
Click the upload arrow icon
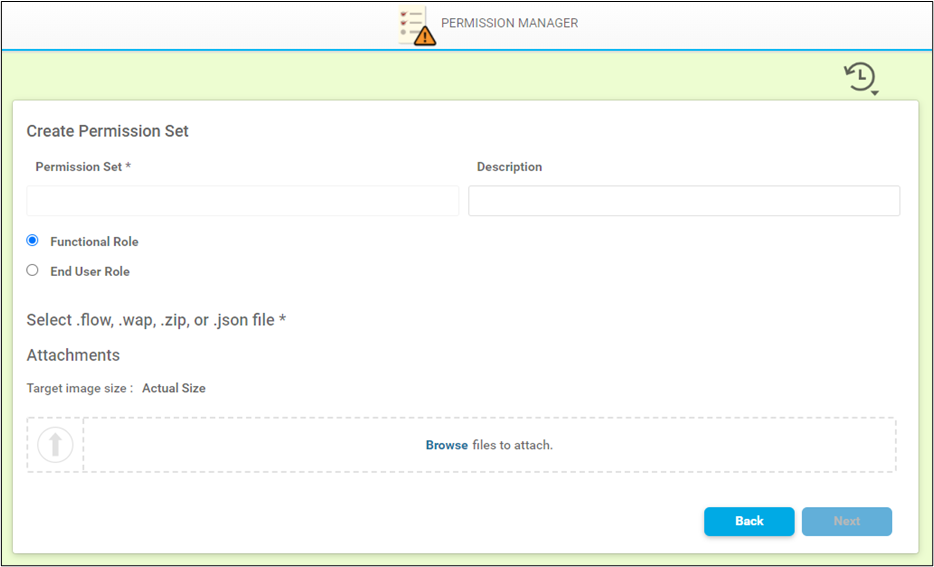(x=55, y=445)
